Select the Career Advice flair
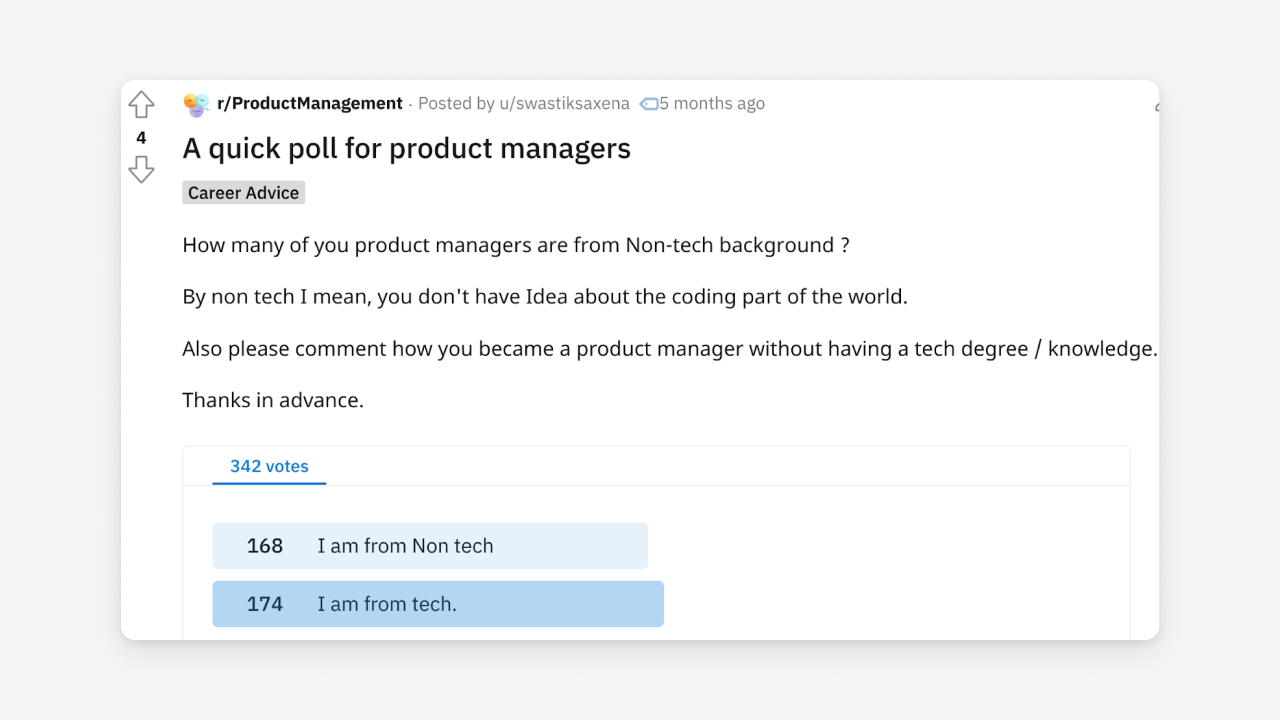Screen dimensions: 1280x720 (243, 192)
